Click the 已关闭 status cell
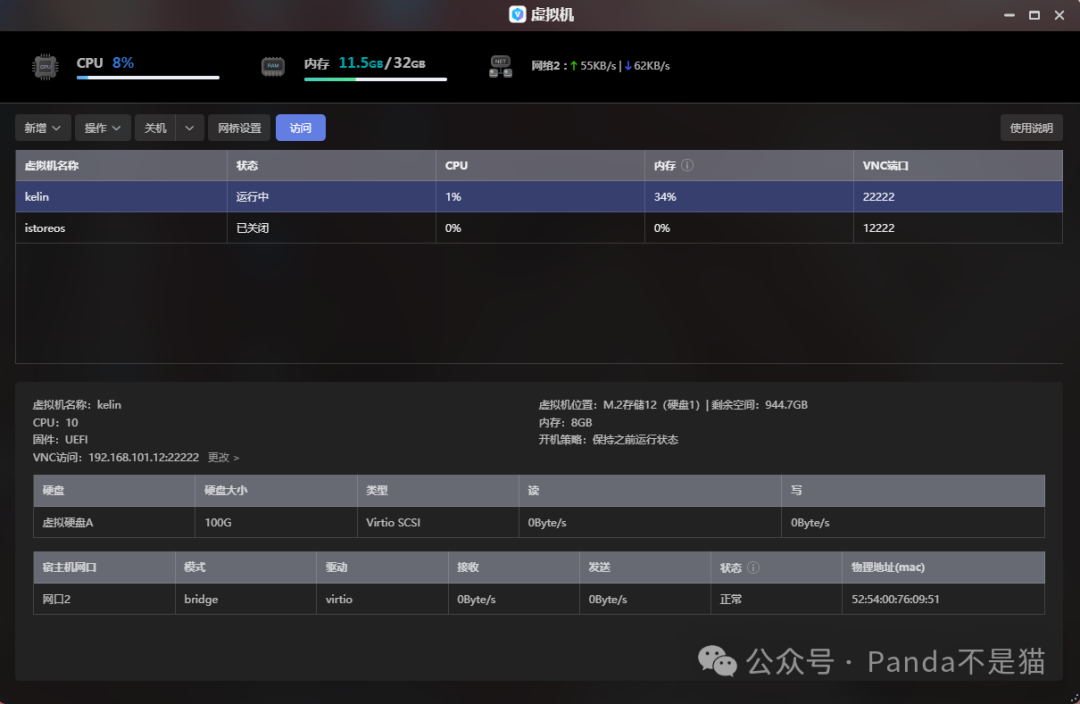The width and height of the screenshot is (1080, 704). click(331, 227)
